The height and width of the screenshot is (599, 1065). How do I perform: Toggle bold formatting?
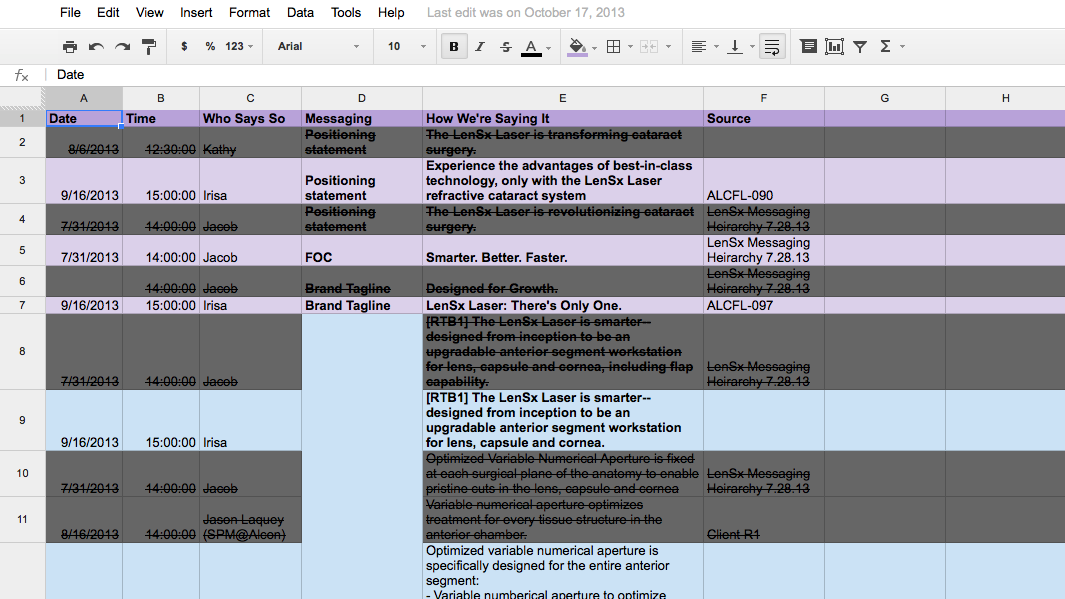pyautogui.click(x=454, y=47)
